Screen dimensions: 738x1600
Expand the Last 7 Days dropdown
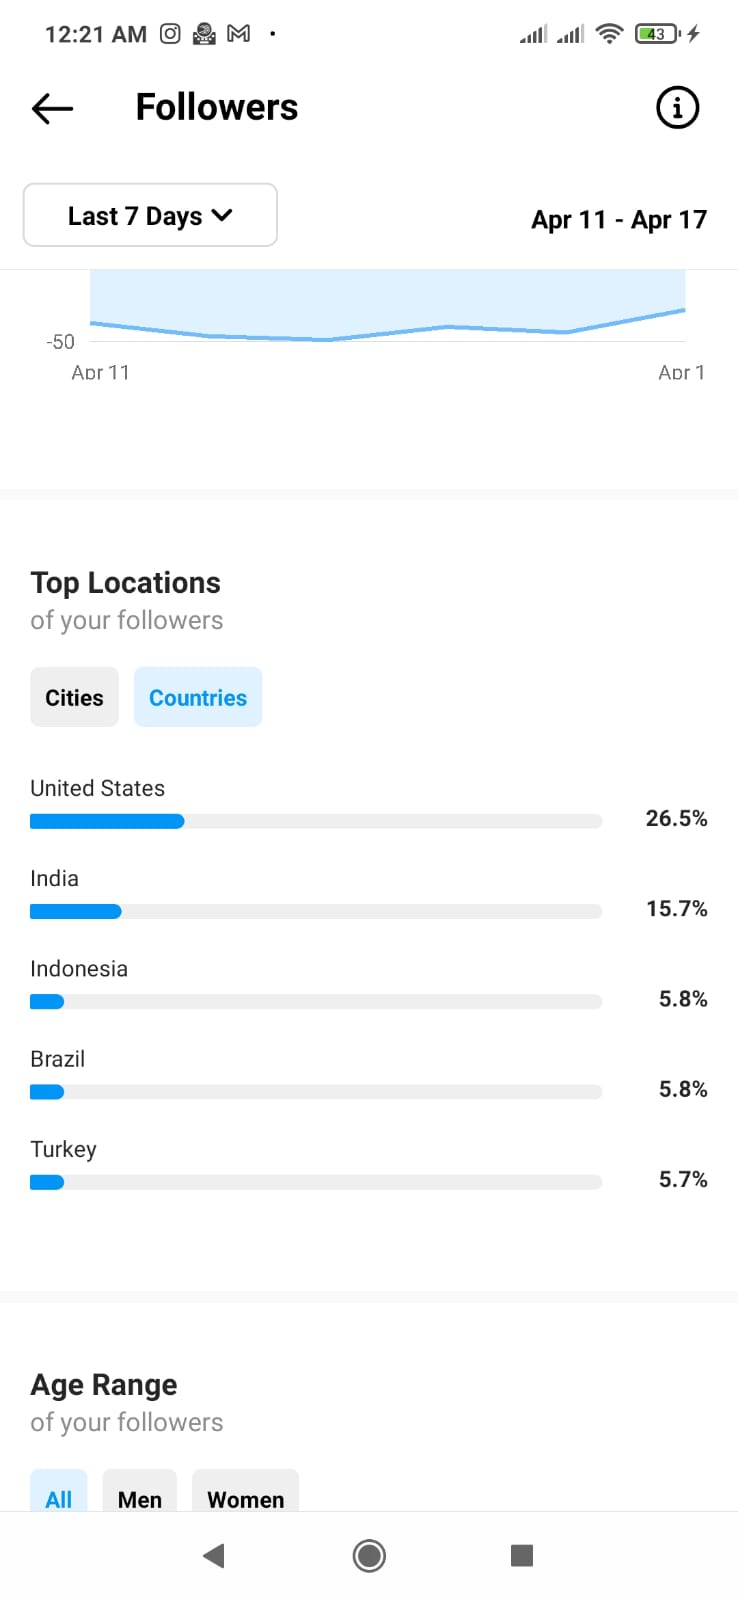150,215
